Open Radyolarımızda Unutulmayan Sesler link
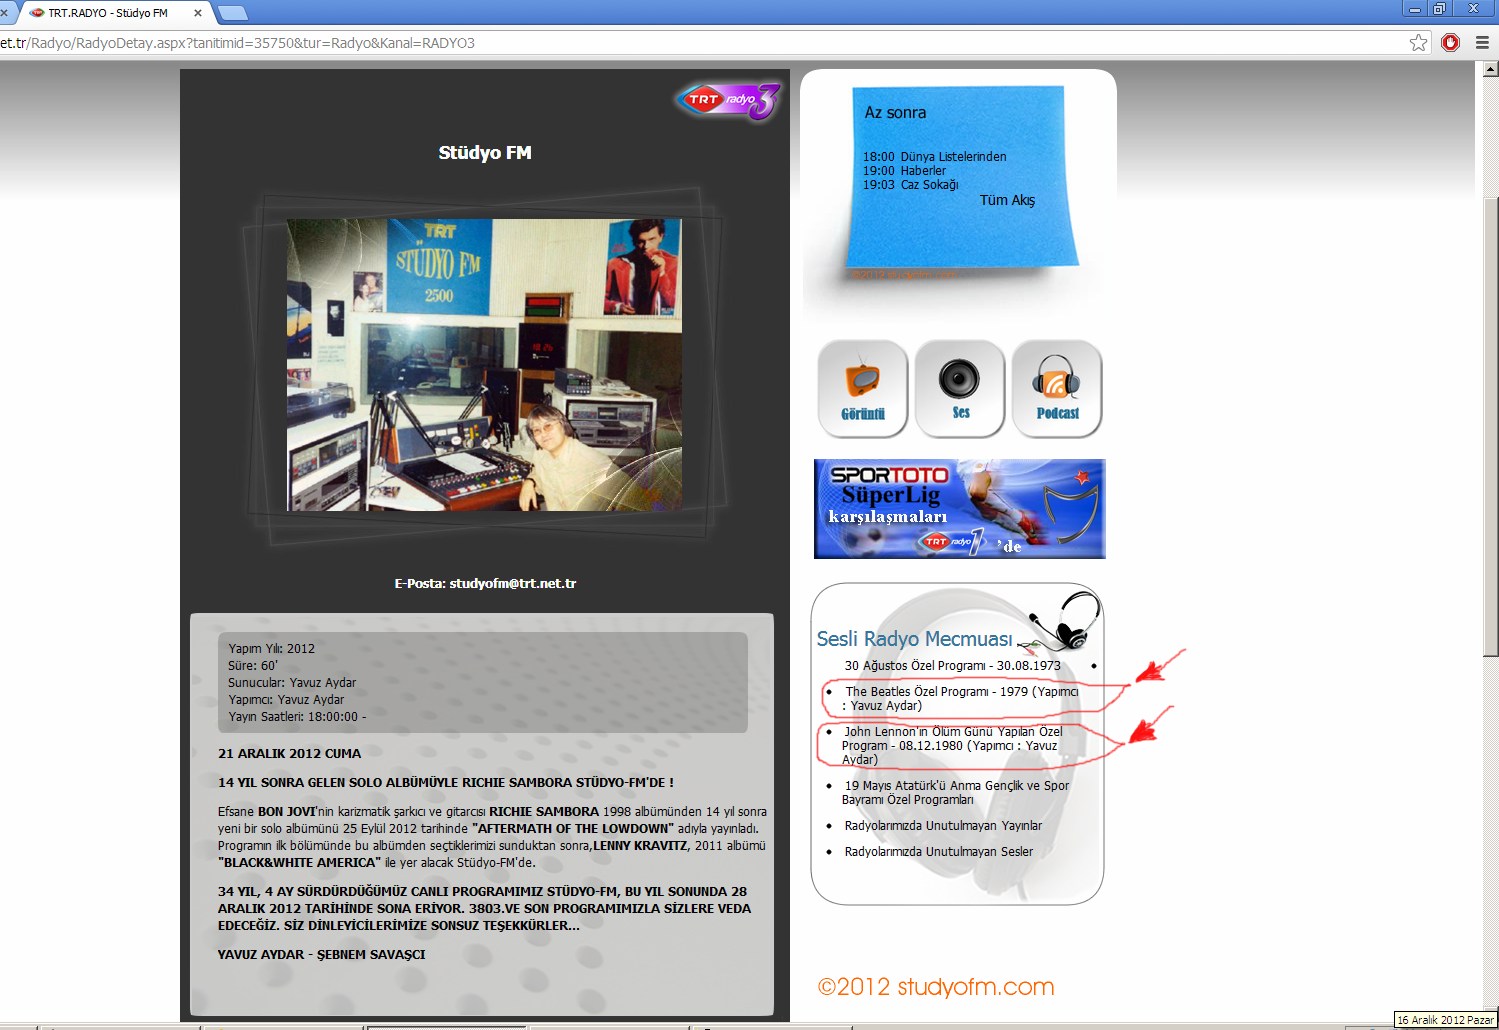The image size is (1499, 1030). 938,852
